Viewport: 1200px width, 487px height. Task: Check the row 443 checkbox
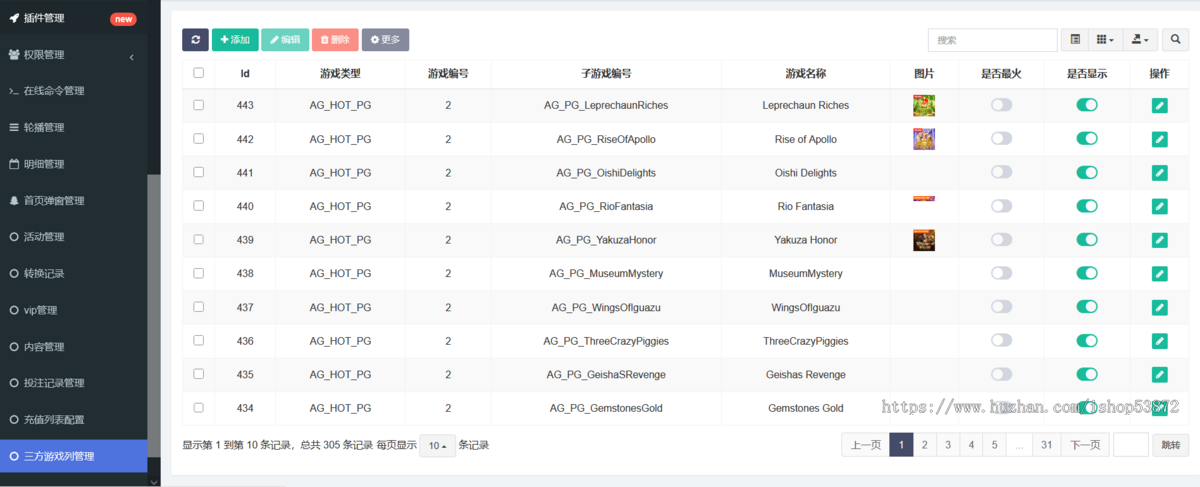pos(198,105)
